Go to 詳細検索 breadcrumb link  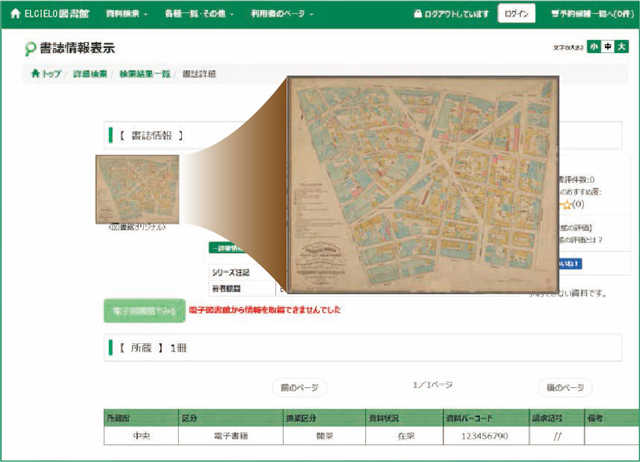[90, 74]
